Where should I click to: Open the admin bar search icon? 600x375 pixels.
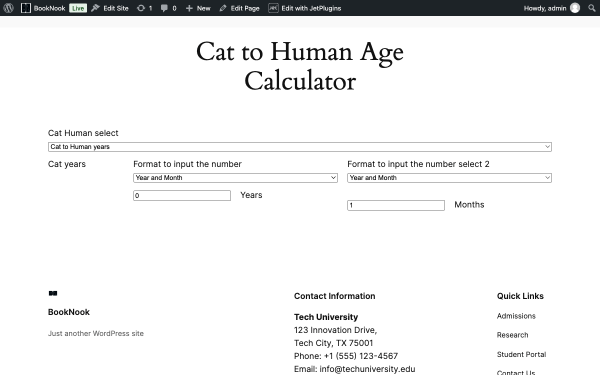[592, 8]
